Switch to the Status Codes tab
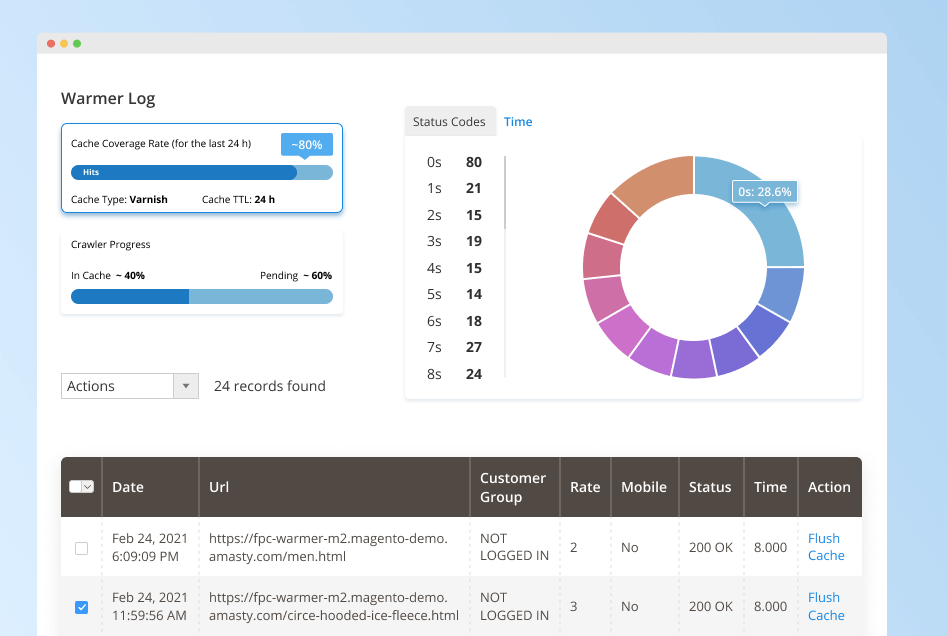Screen dimensions: 947x636 (449, 122)
